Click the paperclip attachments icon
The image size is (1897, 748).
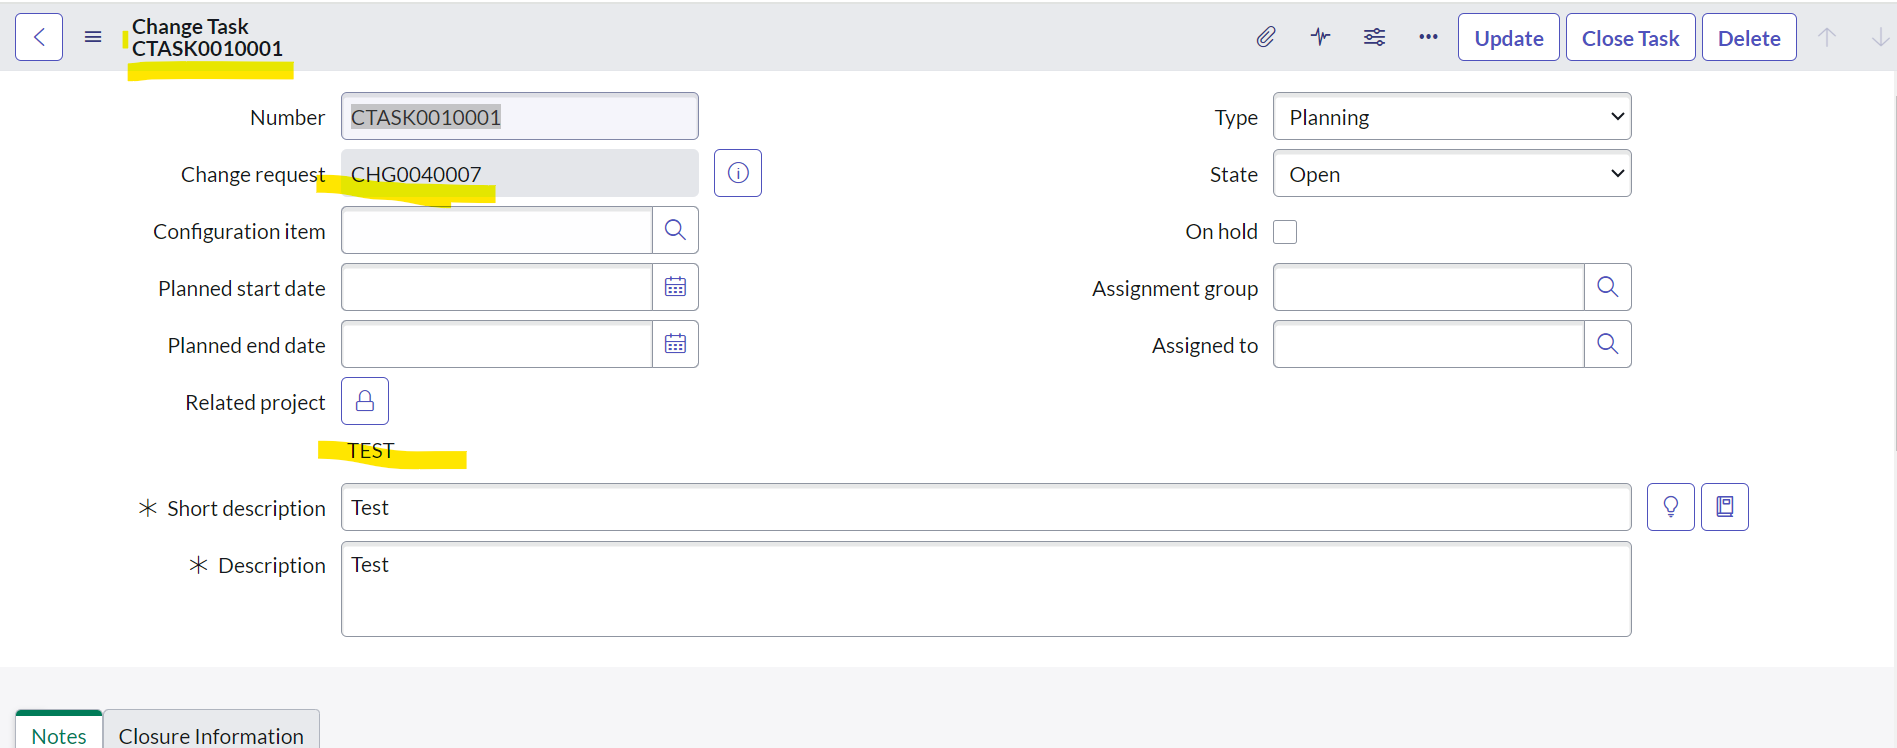coord(1266,37)
